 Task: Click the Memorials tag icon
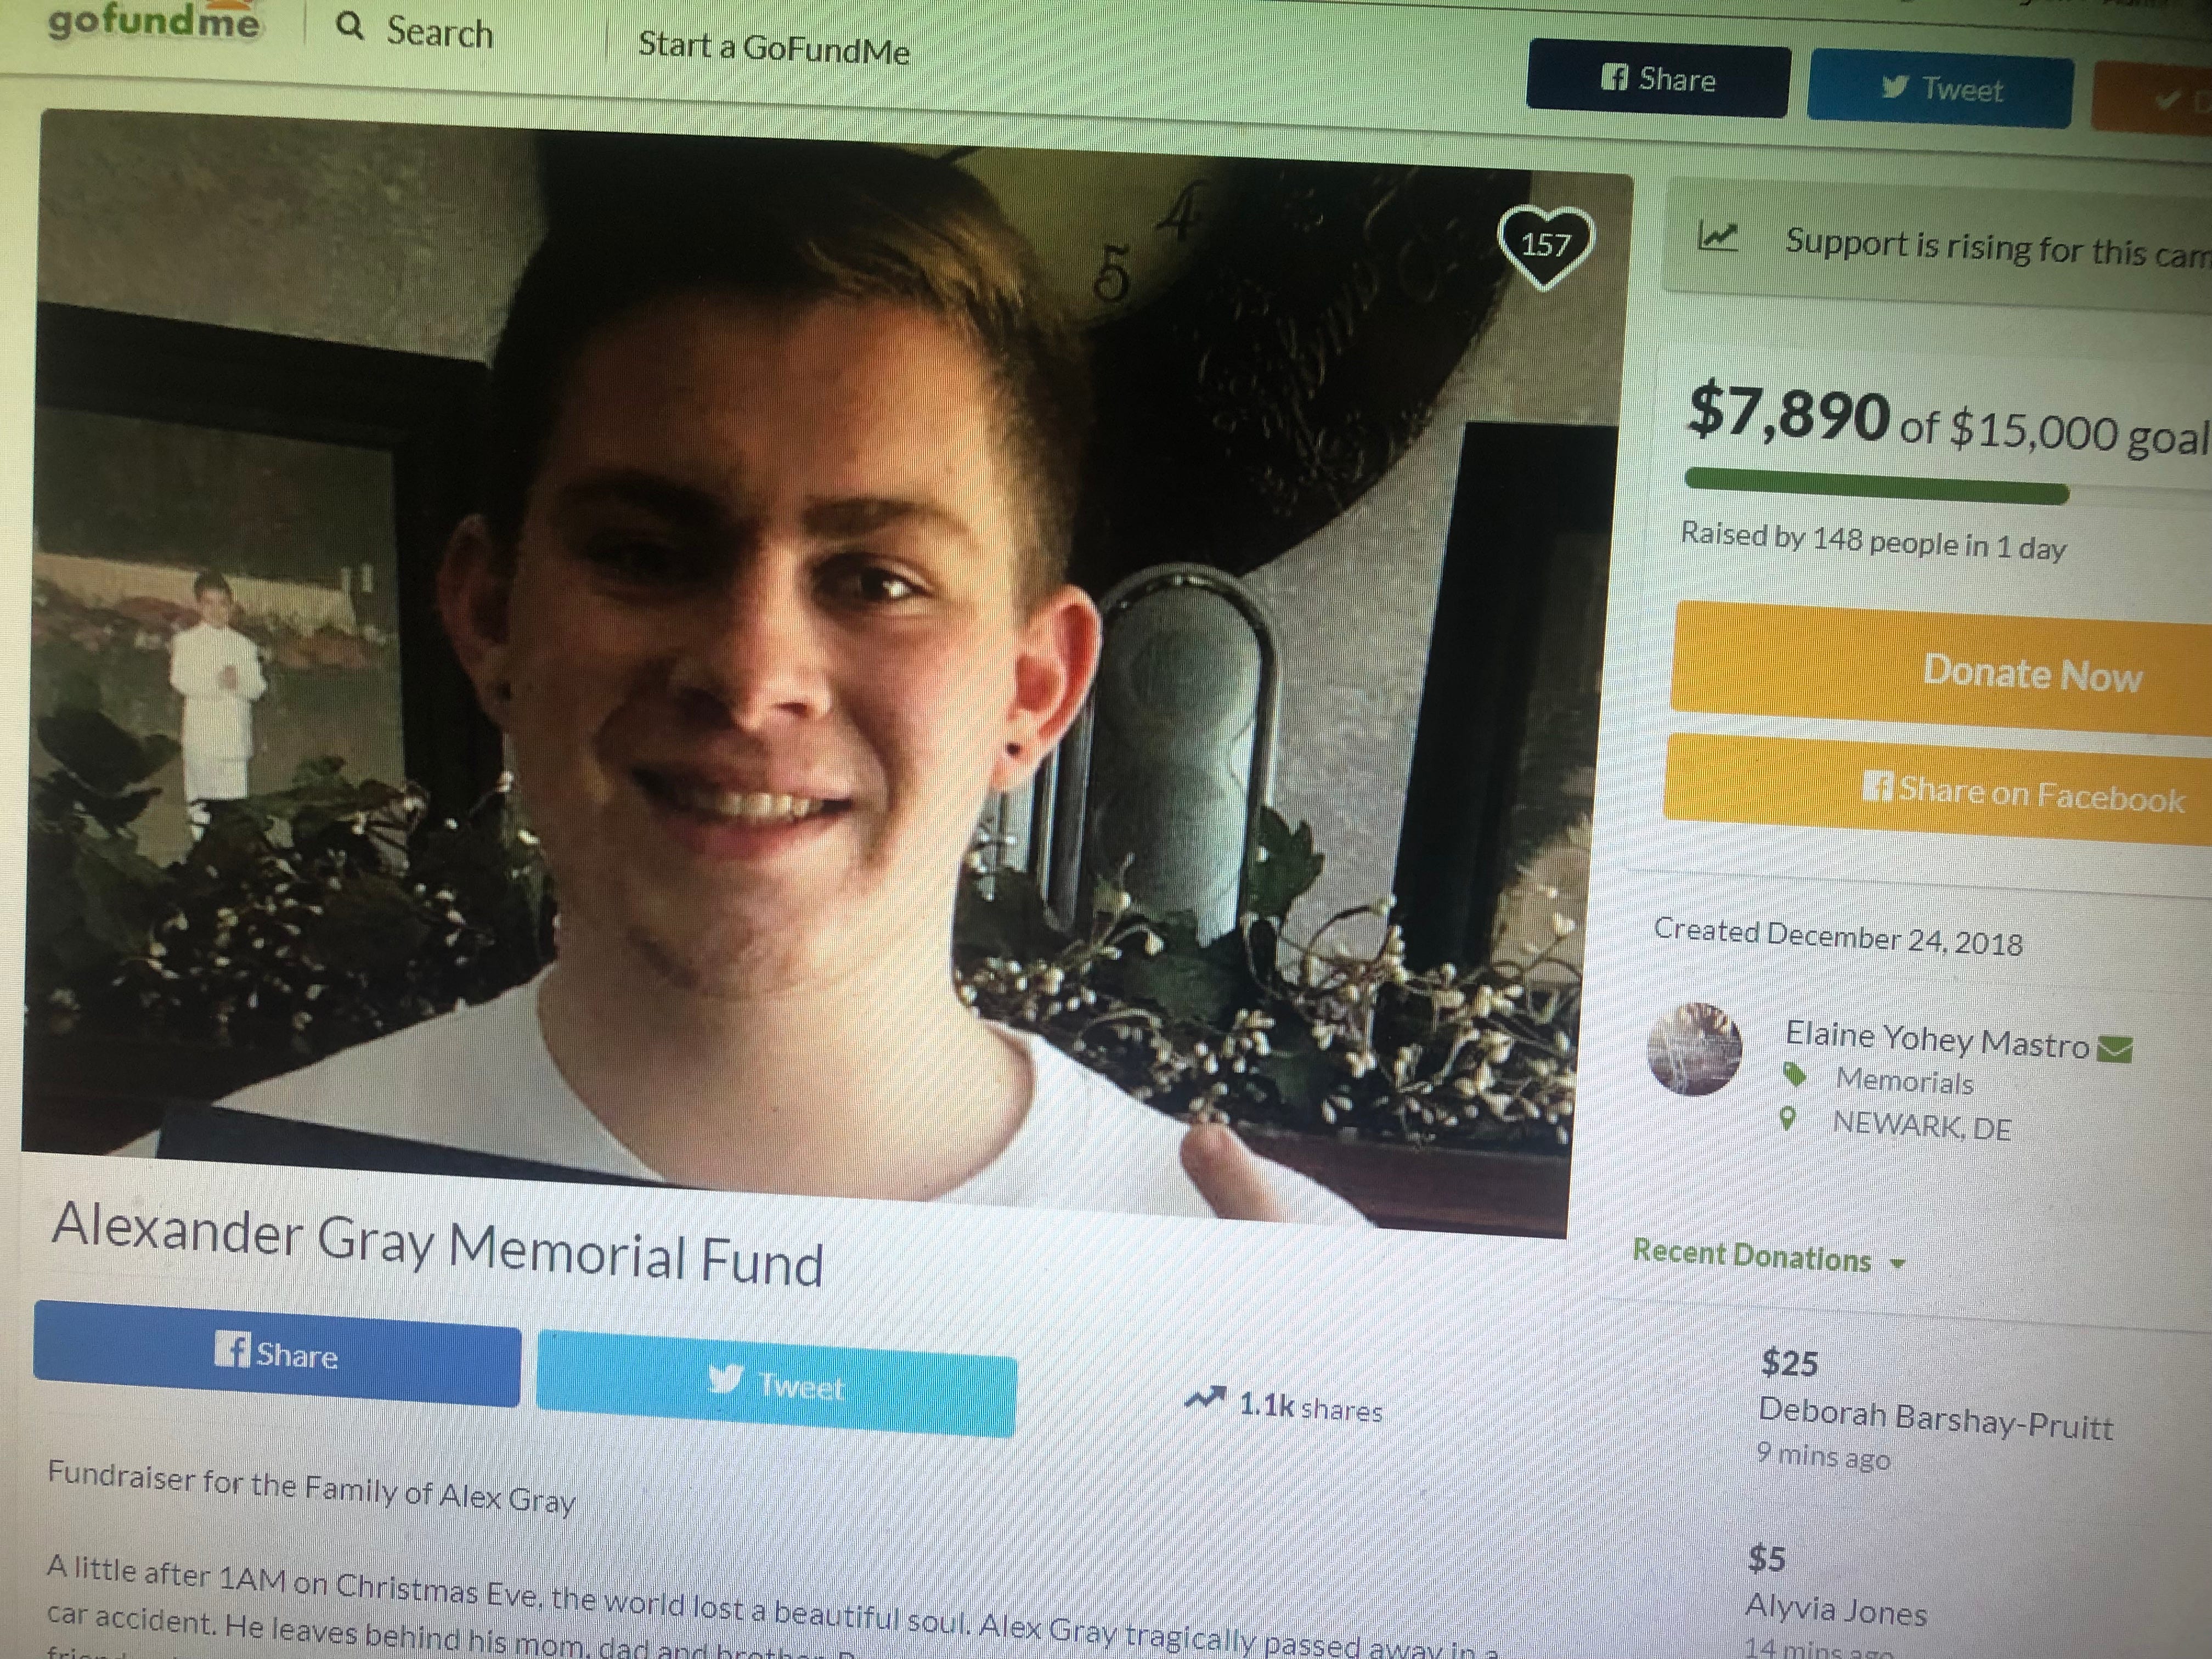(x=1795, y=1076)
